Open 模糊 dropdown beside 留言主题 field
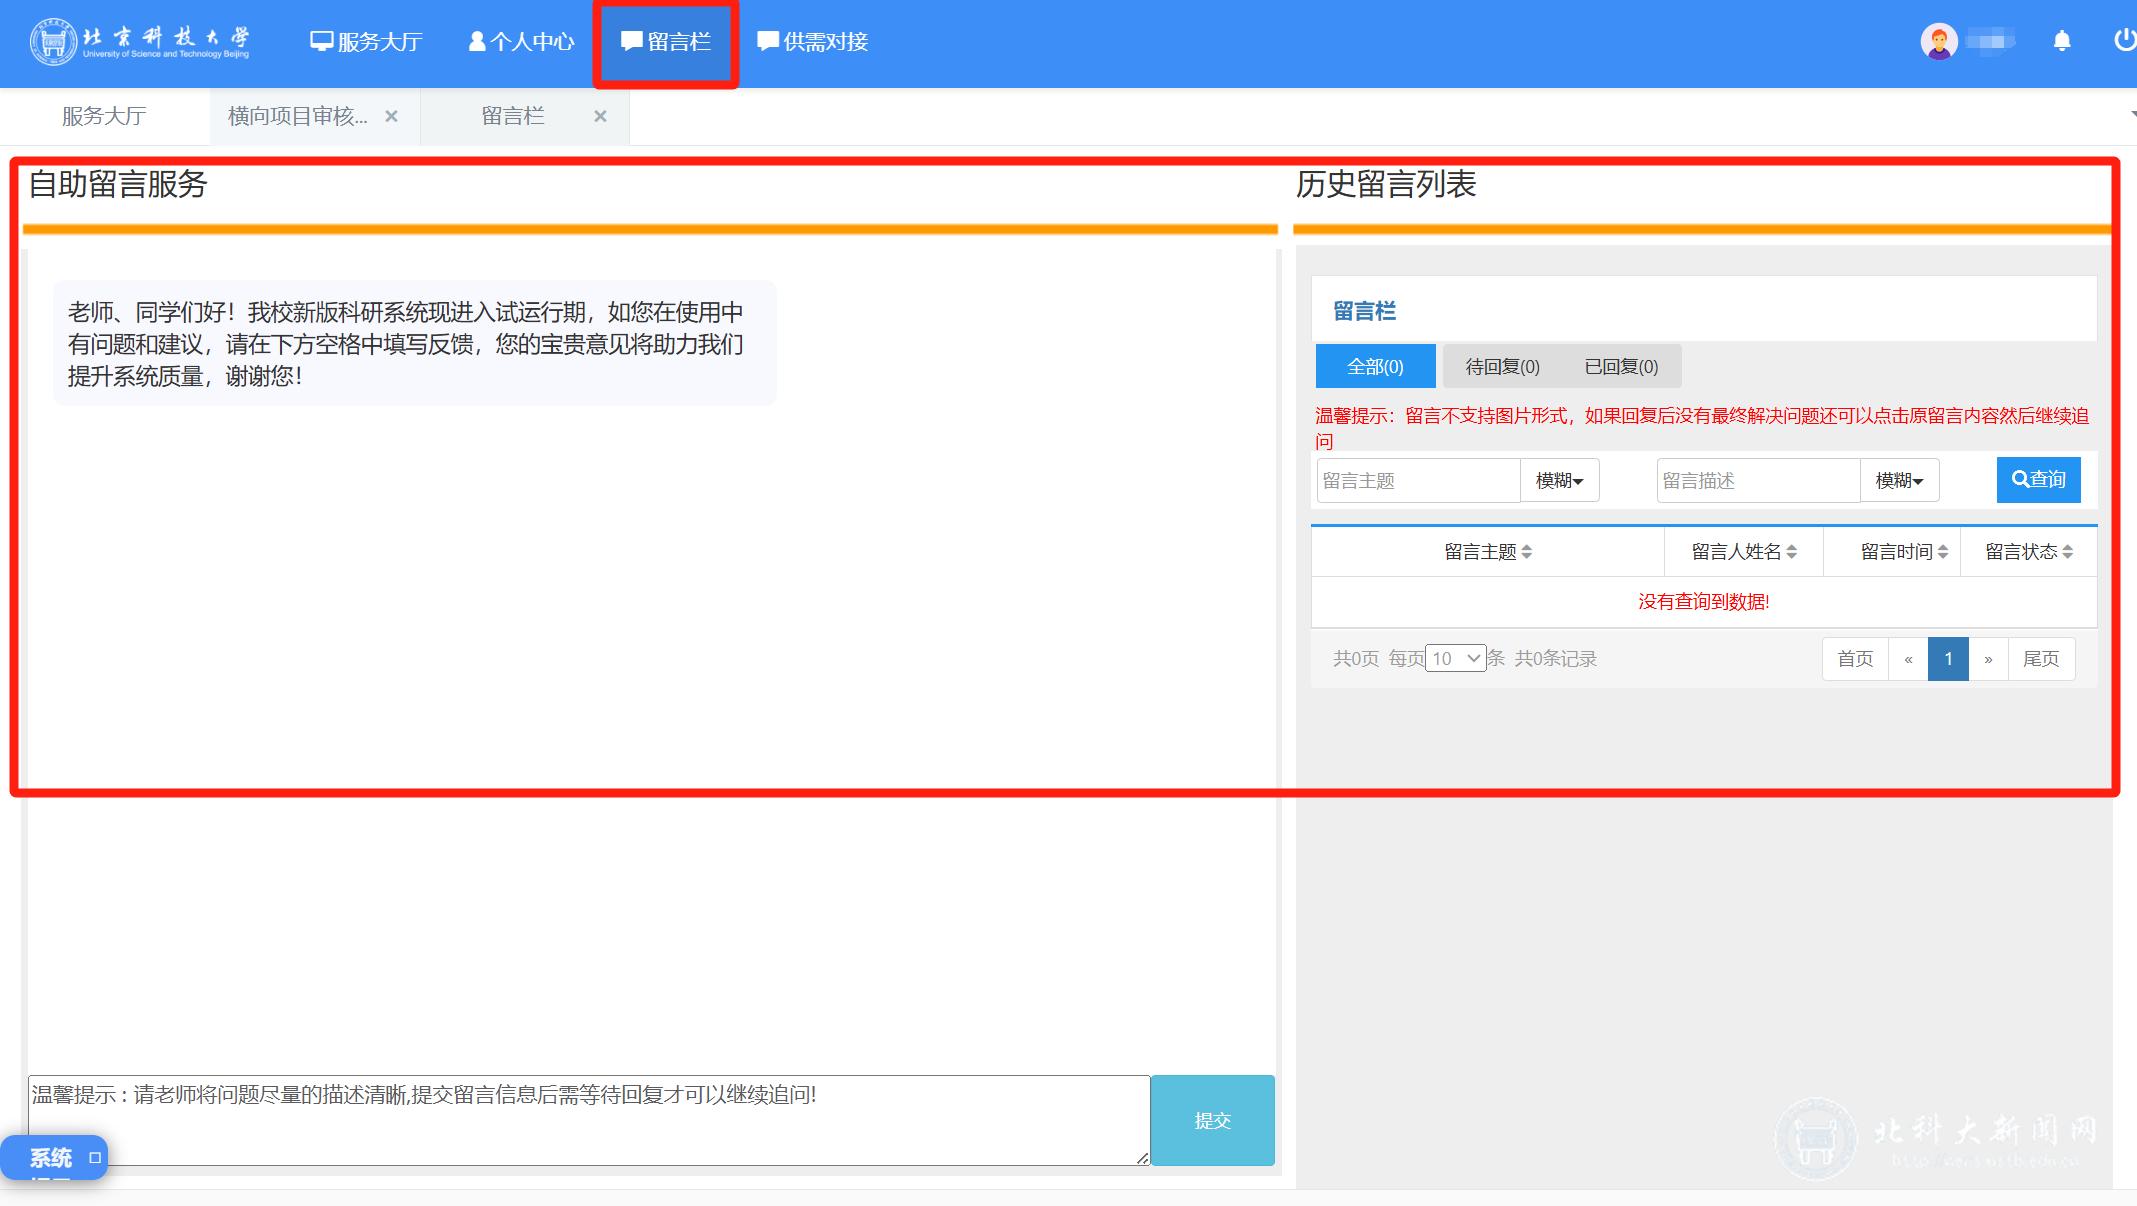This screenshot has height=1206, width=2137. coord(1559,481)
